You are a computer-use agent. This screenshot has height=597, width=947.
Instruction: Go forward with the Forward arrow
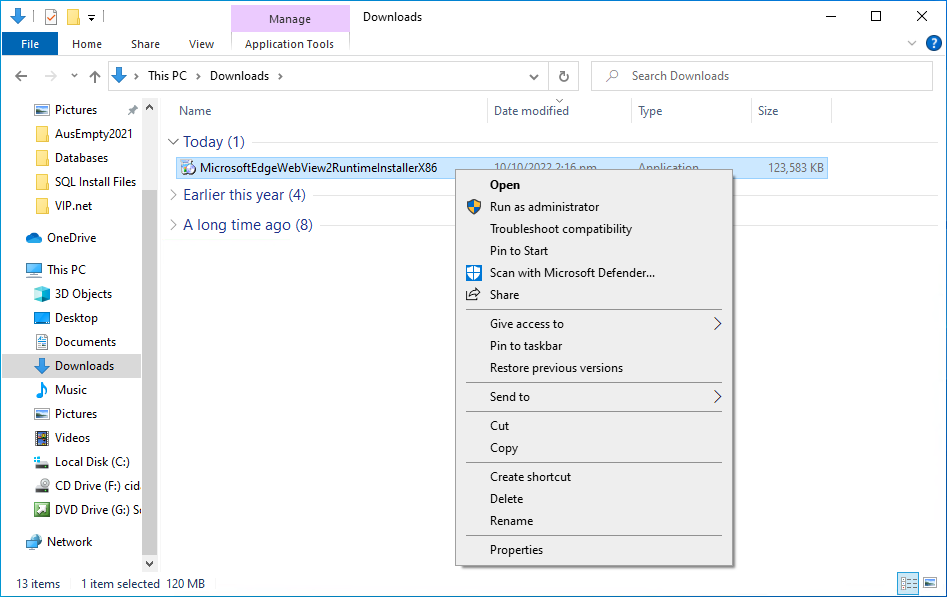coord(51,76)
